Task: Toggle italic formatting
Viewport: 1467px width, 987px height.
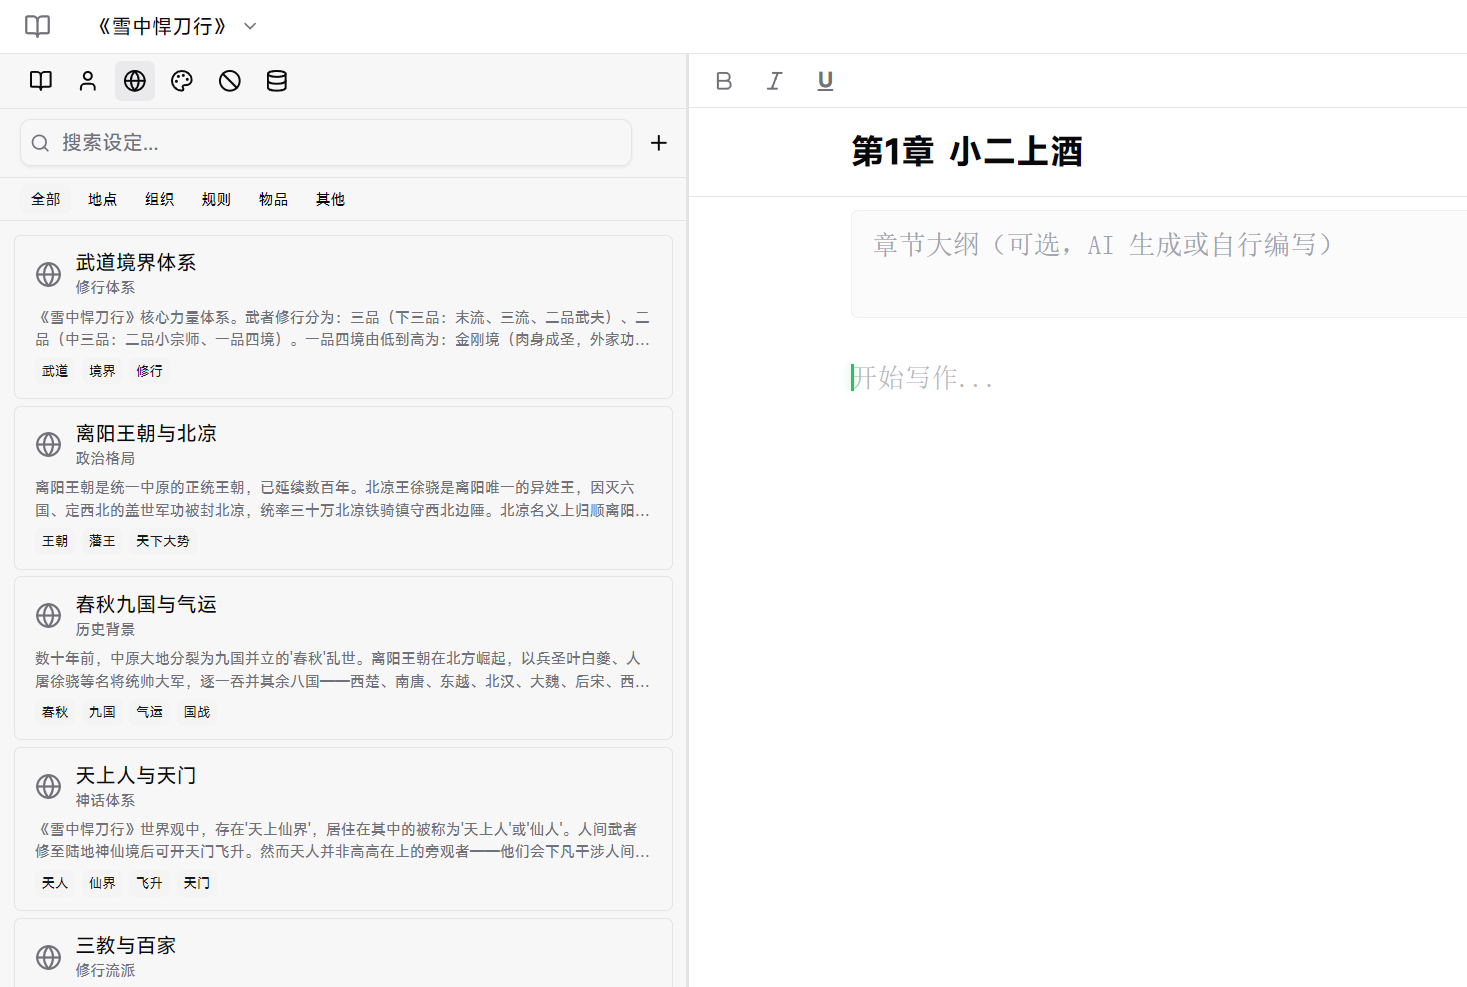Action: coord(774,81)
